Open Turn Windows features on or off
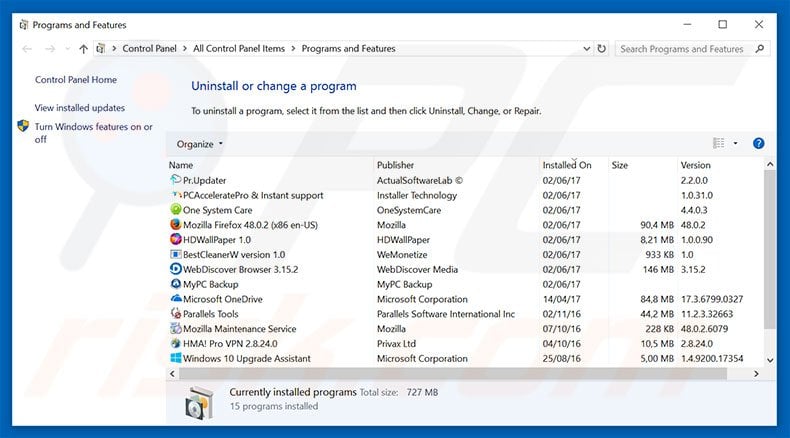Viewport: 790px width, 438px height. pos(93,133)
